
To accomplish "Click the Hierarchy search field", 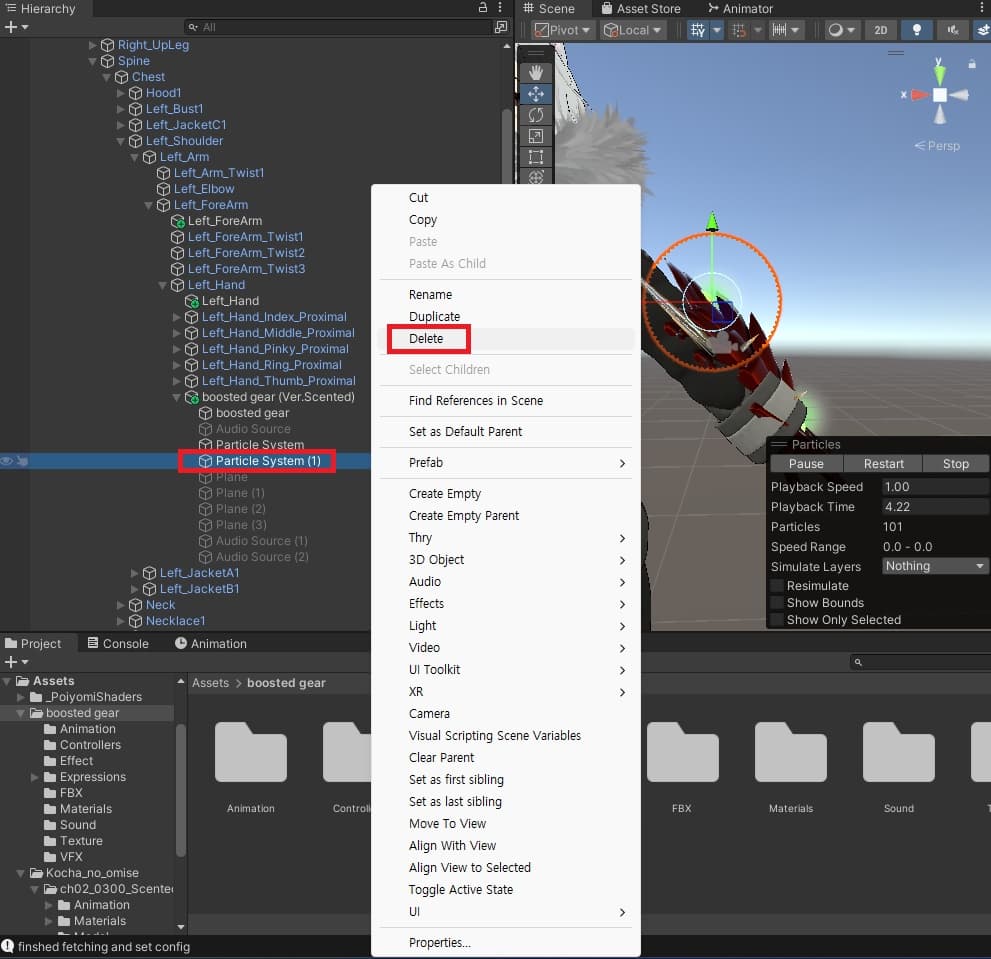I will [340, 27].
